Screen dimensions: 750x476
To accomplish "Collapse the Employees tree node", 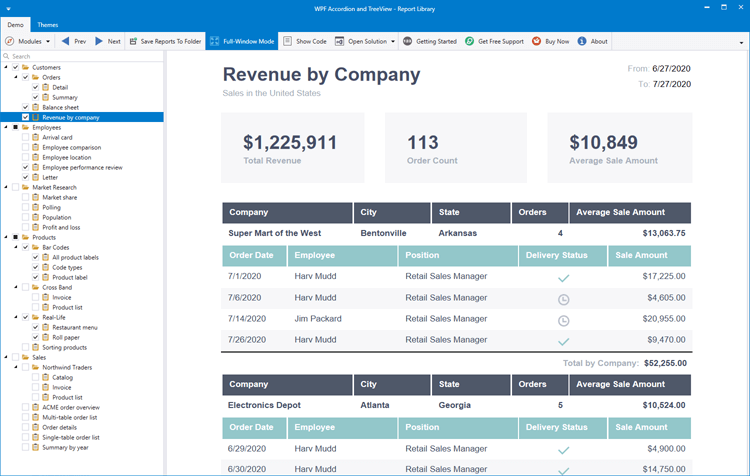I will coord(6,127).
